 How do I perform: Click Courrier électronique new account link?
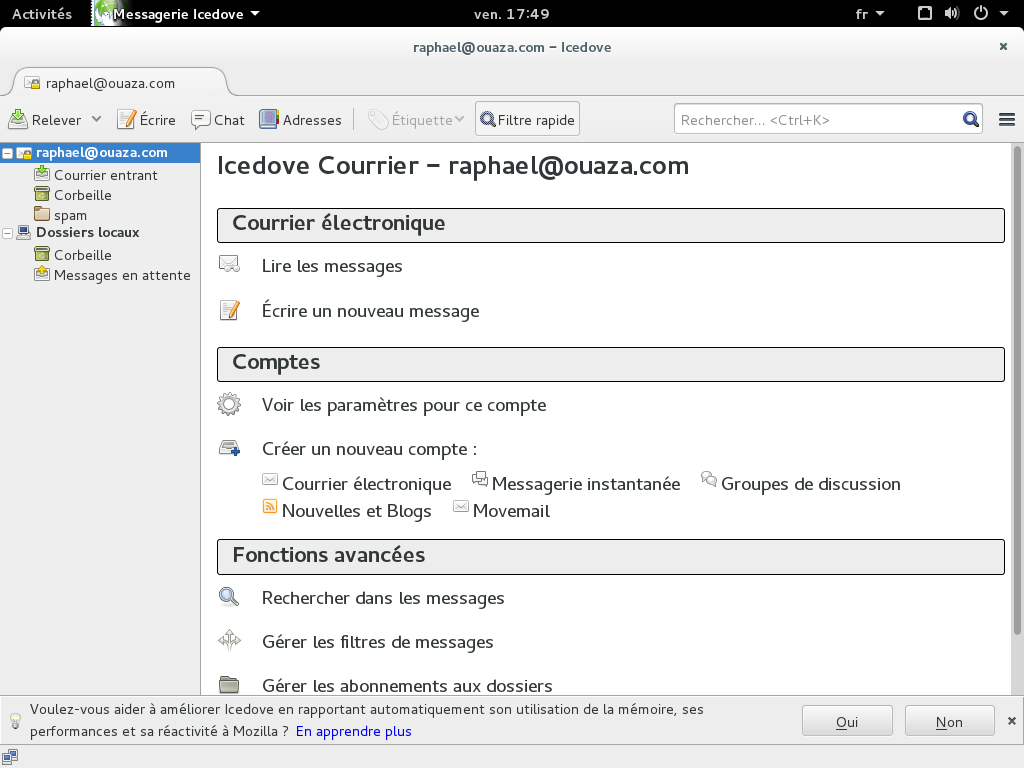[x=366, y=484]
